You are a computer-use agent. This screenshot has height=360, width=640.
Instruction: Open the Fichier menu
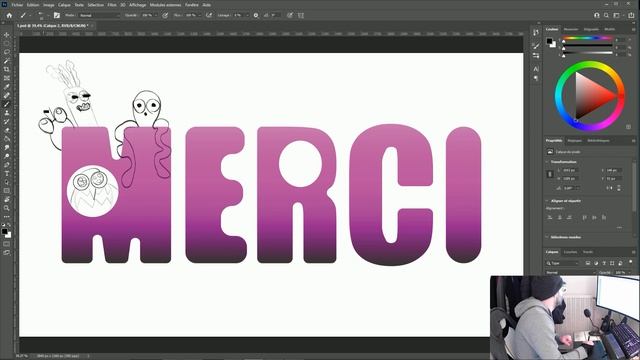(17, 5)
